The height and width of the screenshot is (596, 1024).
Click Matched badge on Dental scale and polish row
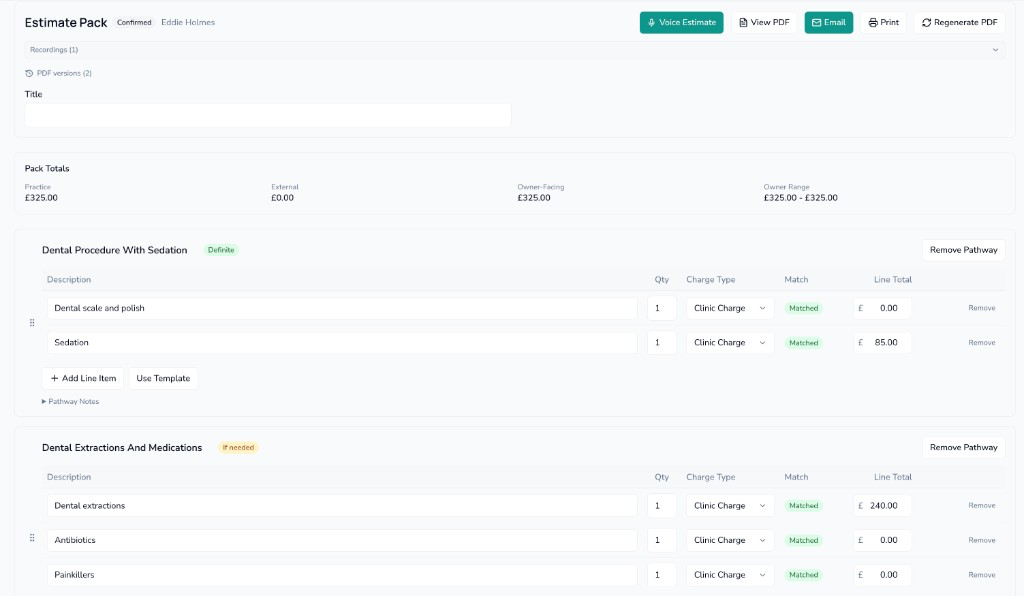[803, 308]
